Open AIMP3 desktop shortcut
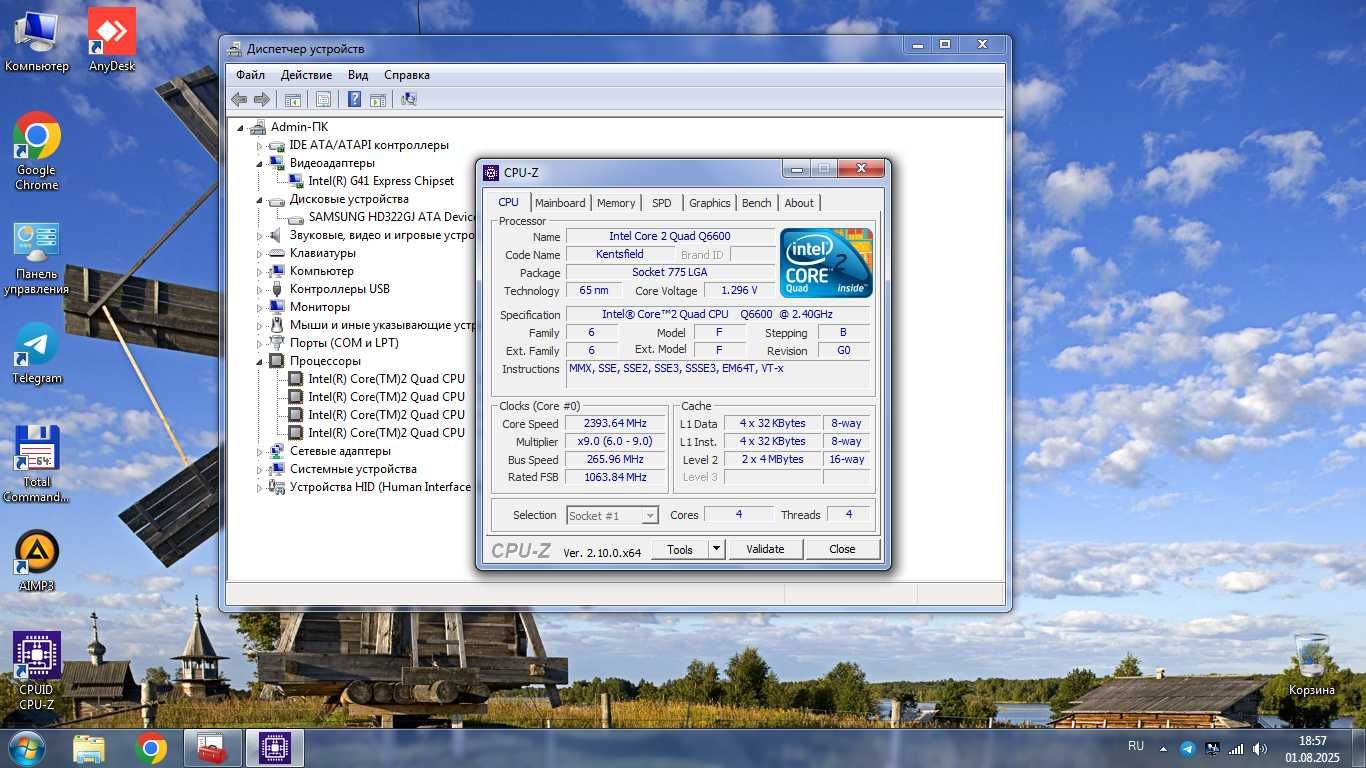This screenshot has height=768, width=1366. point(37,562)
